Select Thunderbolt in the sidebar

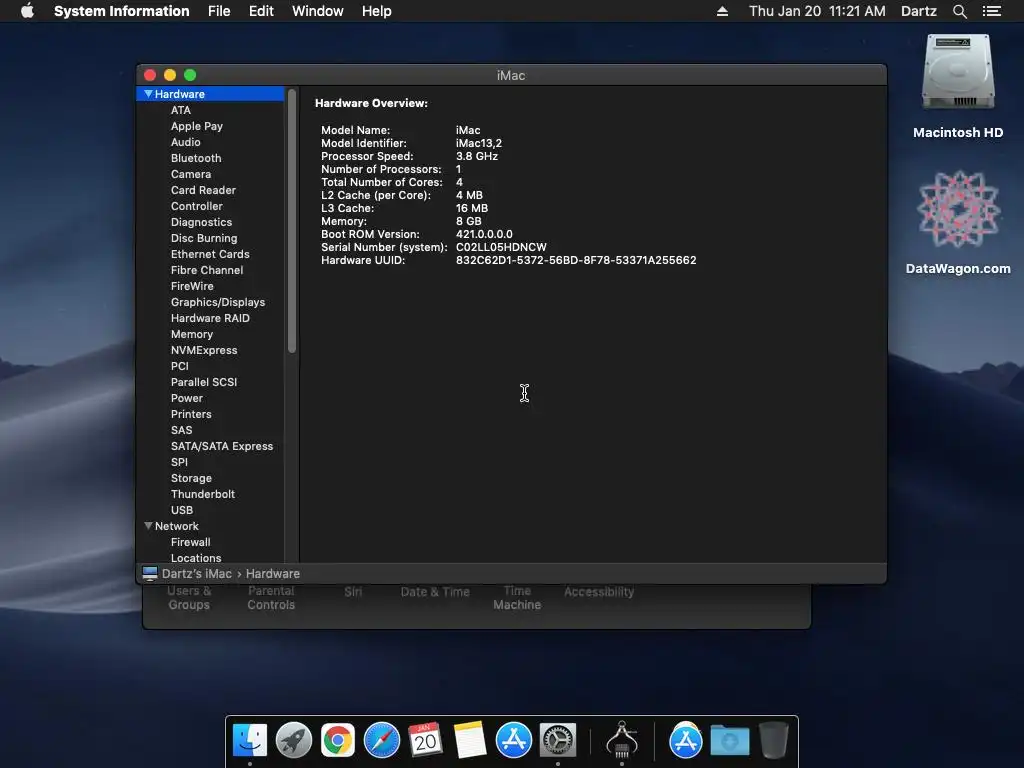coord(202,494)
